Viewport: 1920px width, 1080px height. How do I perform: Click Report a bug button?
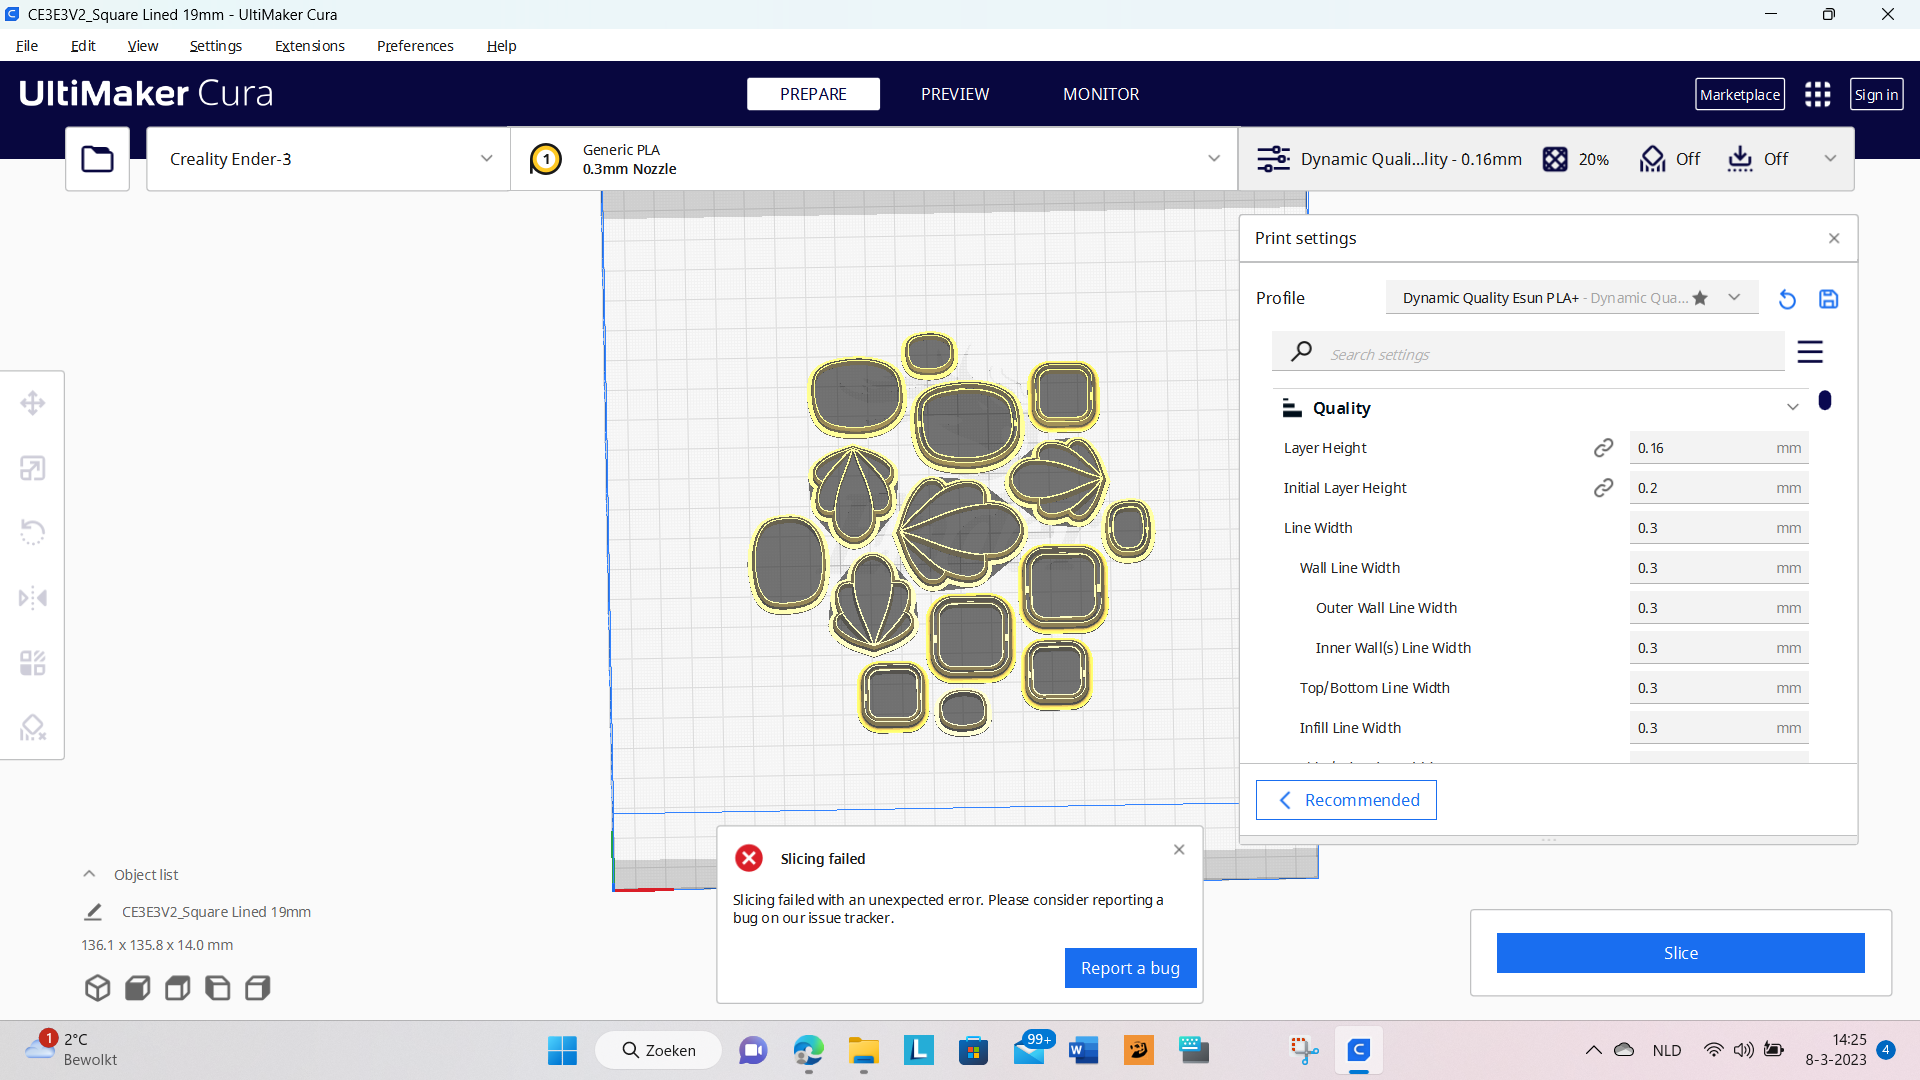pos(1130,968)
